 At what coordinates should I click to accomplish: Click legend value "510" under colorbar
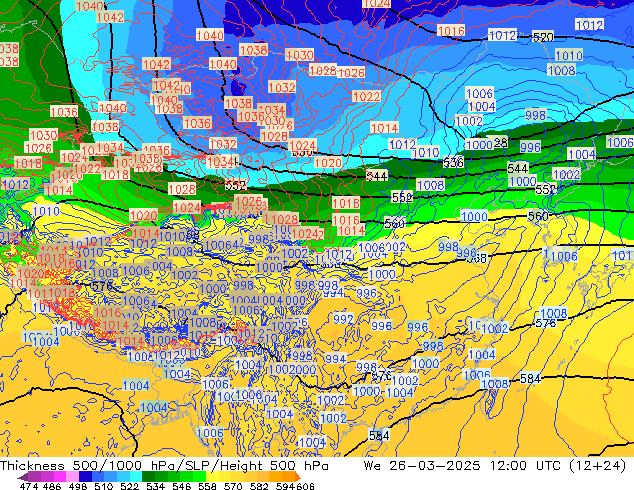[x=104, y=486]
